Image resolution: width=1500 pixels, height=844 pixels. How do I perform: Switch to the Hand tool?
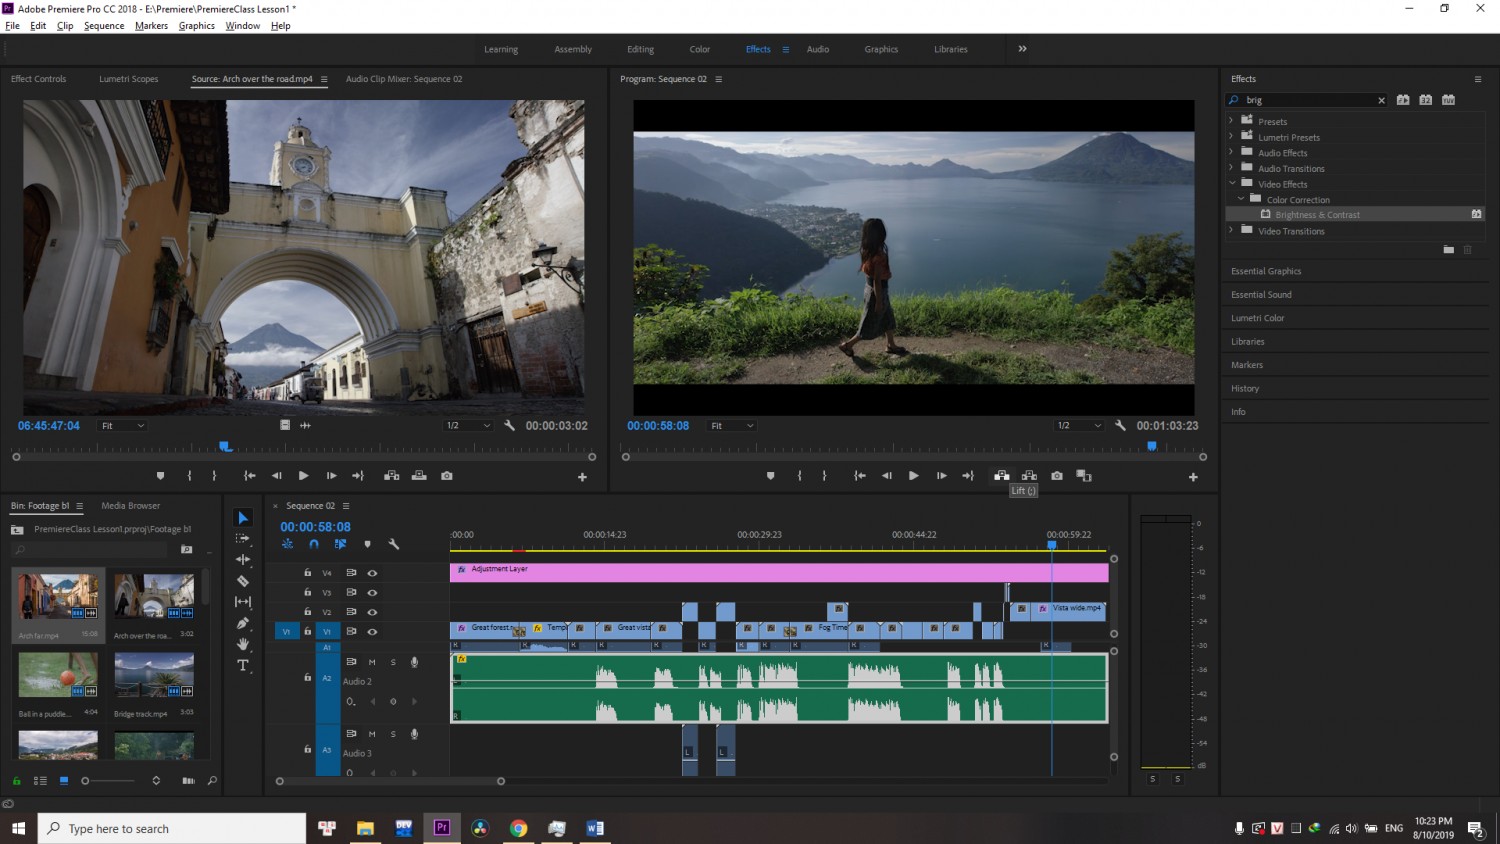coord(243,644)
